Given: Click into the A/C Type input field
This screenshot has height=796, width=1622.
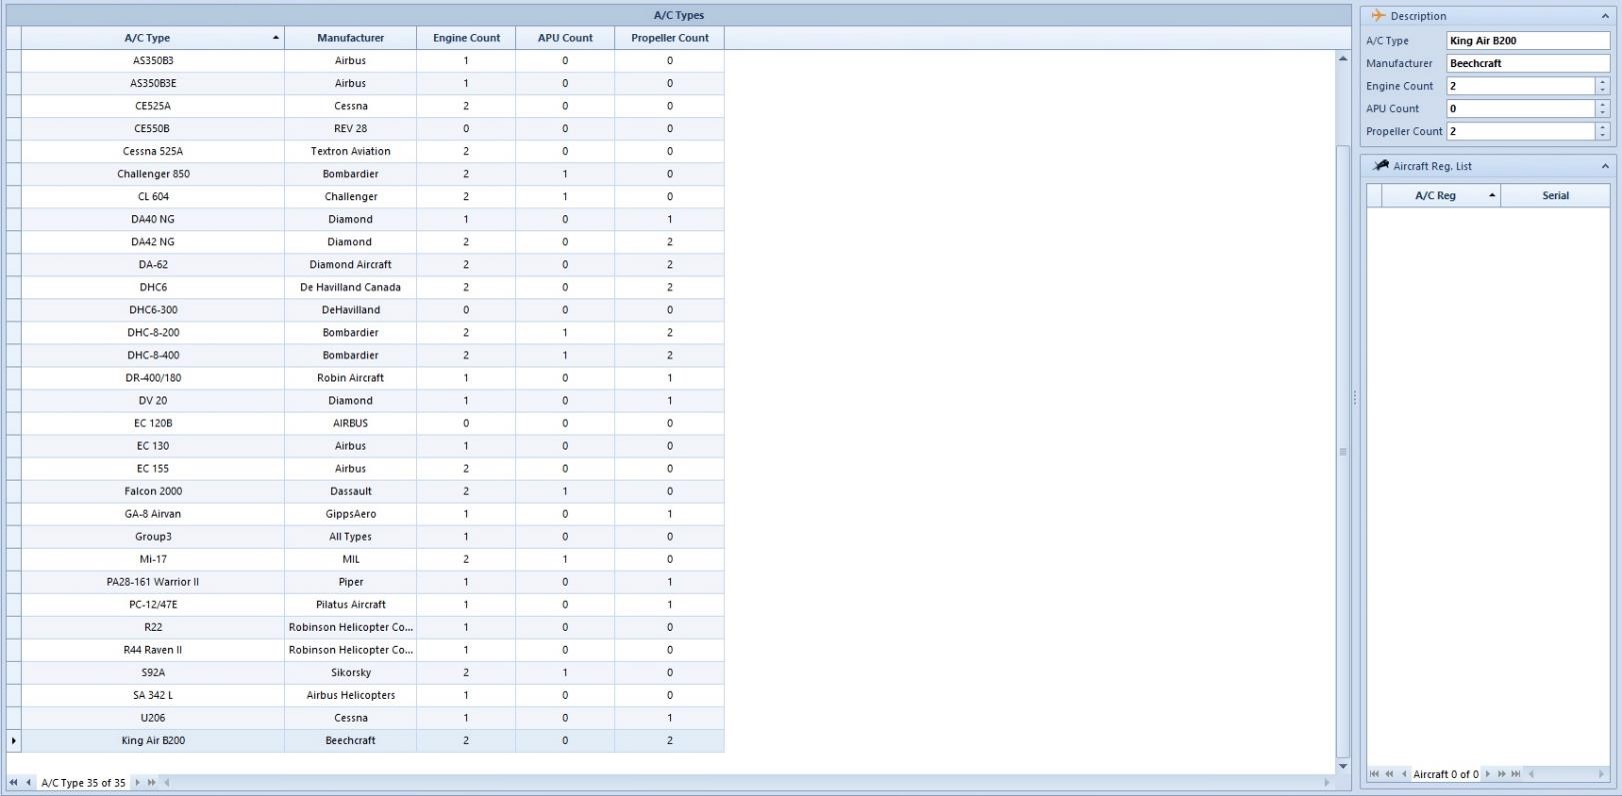Looking at the screenshot, I should point(1528,41).
